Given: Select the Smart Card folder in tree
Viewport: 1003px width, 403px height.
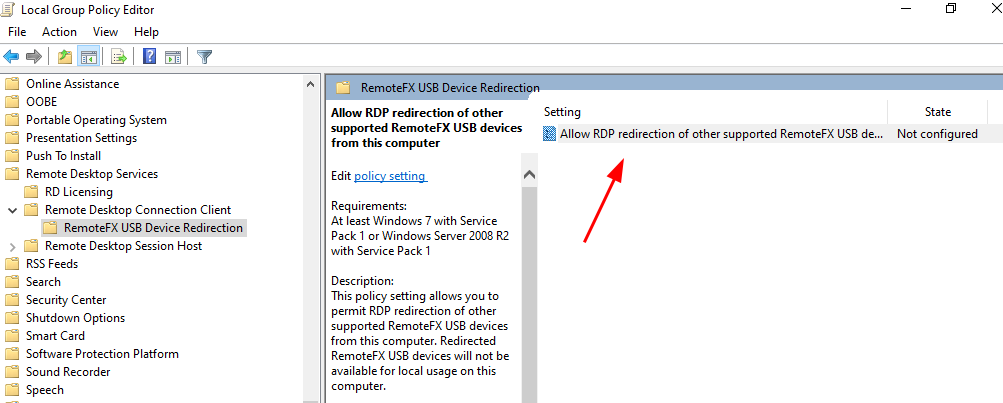Looking at the screenshot, I should (55, 336).
